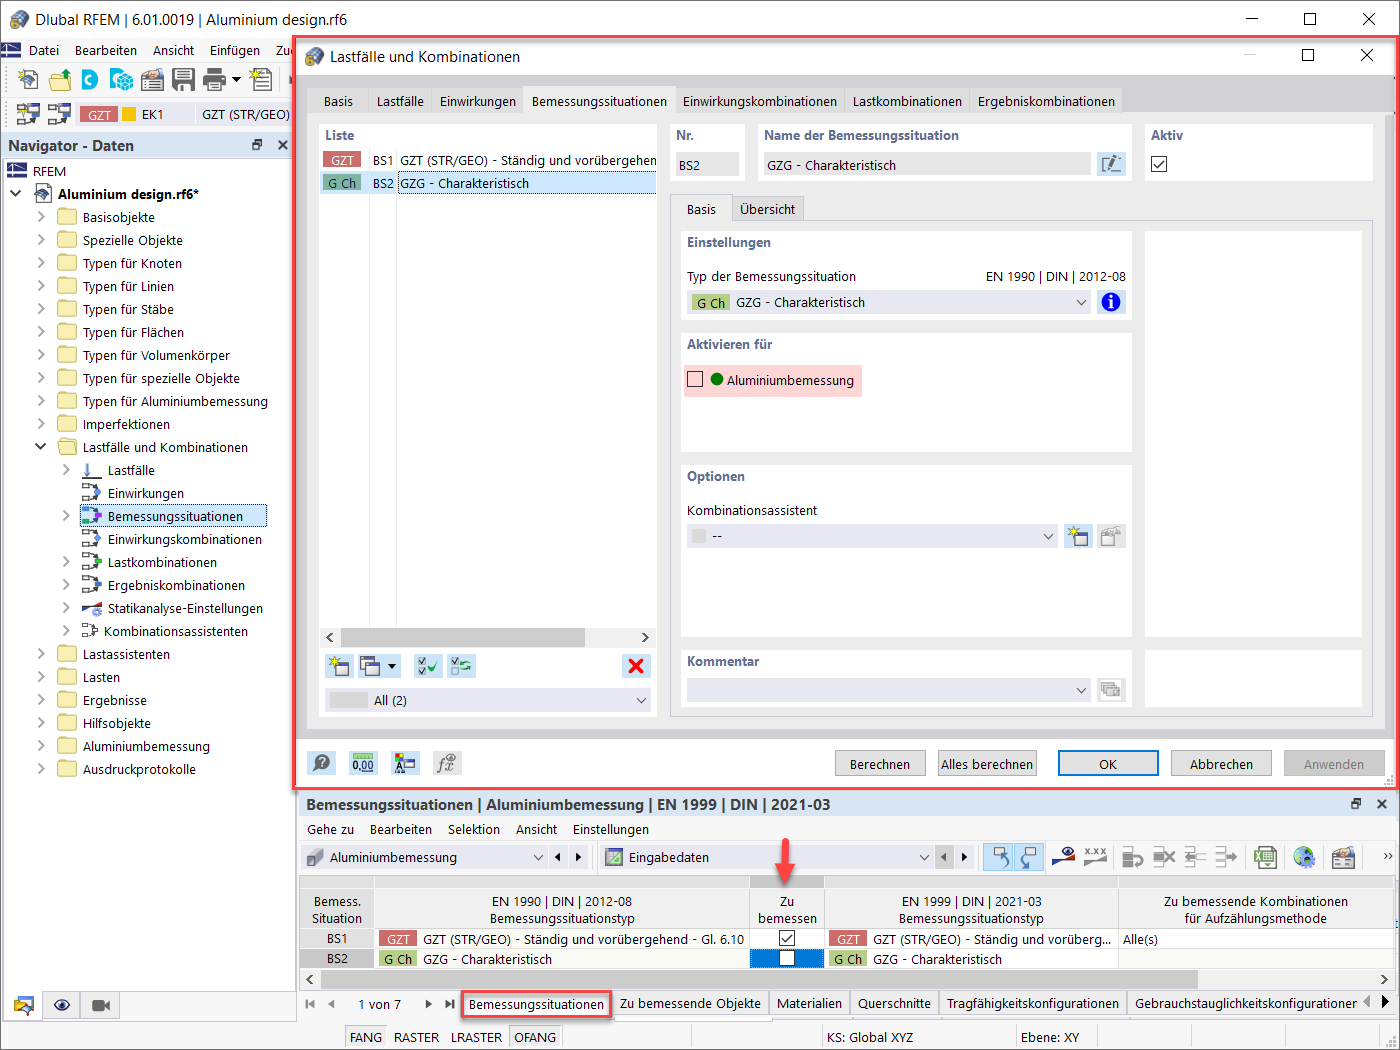Click the eye display icon at navigator bottom
Screen dimensions: 1400x1050
point(62,1005)
